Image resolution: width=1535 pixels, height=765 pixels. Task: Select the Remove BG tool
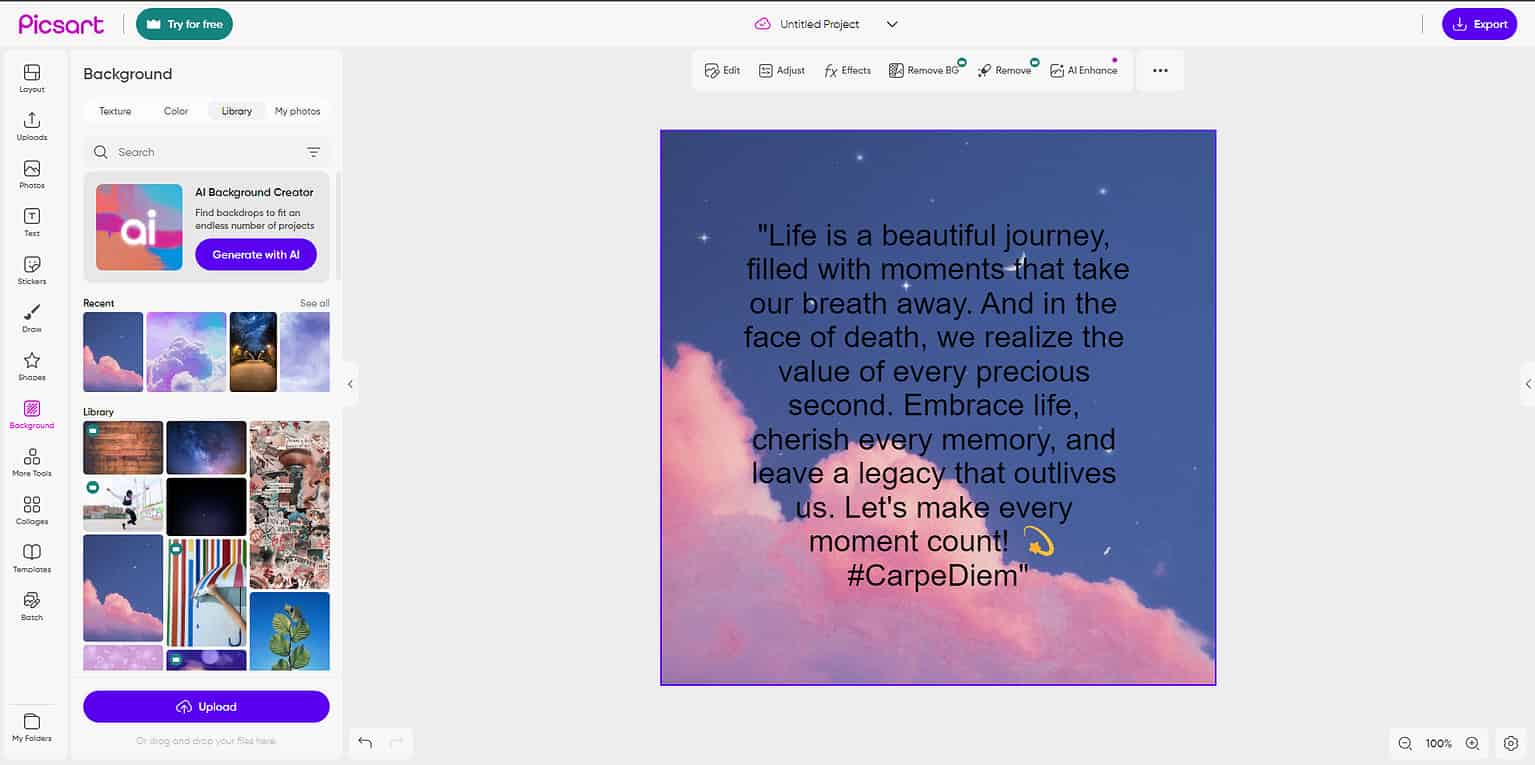(x=921, y=70)
